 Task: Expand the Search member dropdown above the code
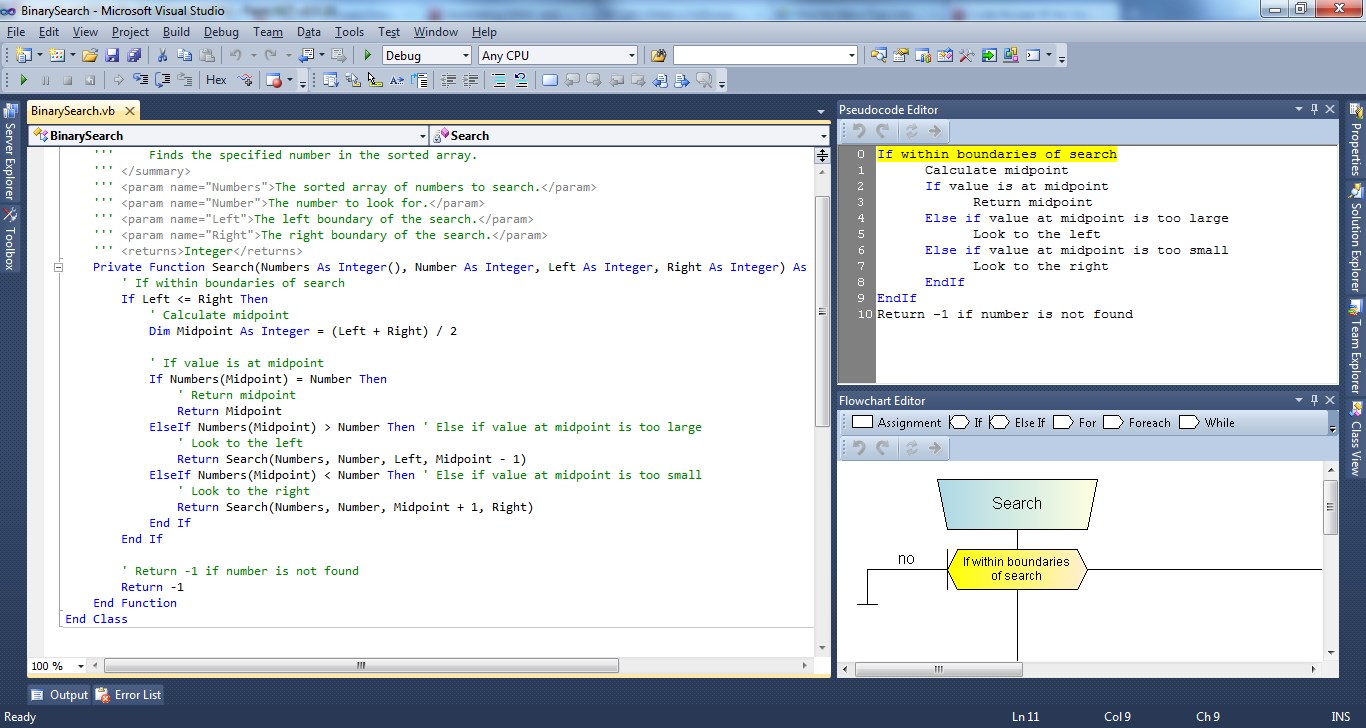pos(823,135)
